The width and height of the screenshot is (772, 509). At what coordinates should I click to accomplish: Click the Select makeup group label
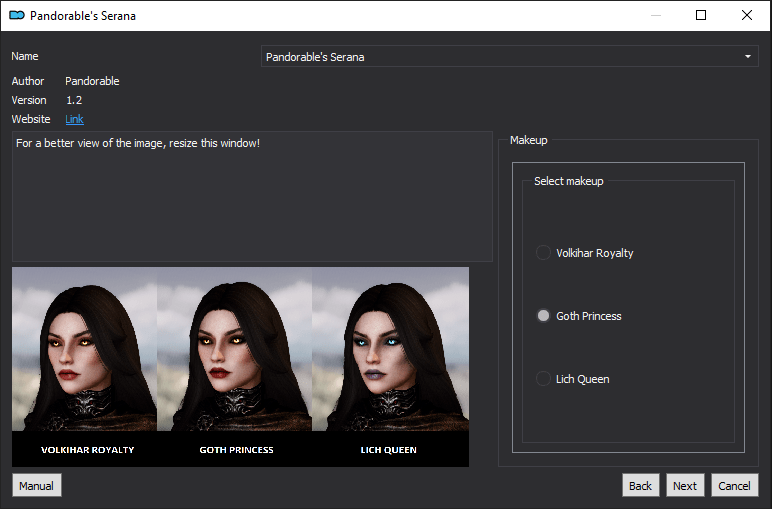(x=569, y=181)
